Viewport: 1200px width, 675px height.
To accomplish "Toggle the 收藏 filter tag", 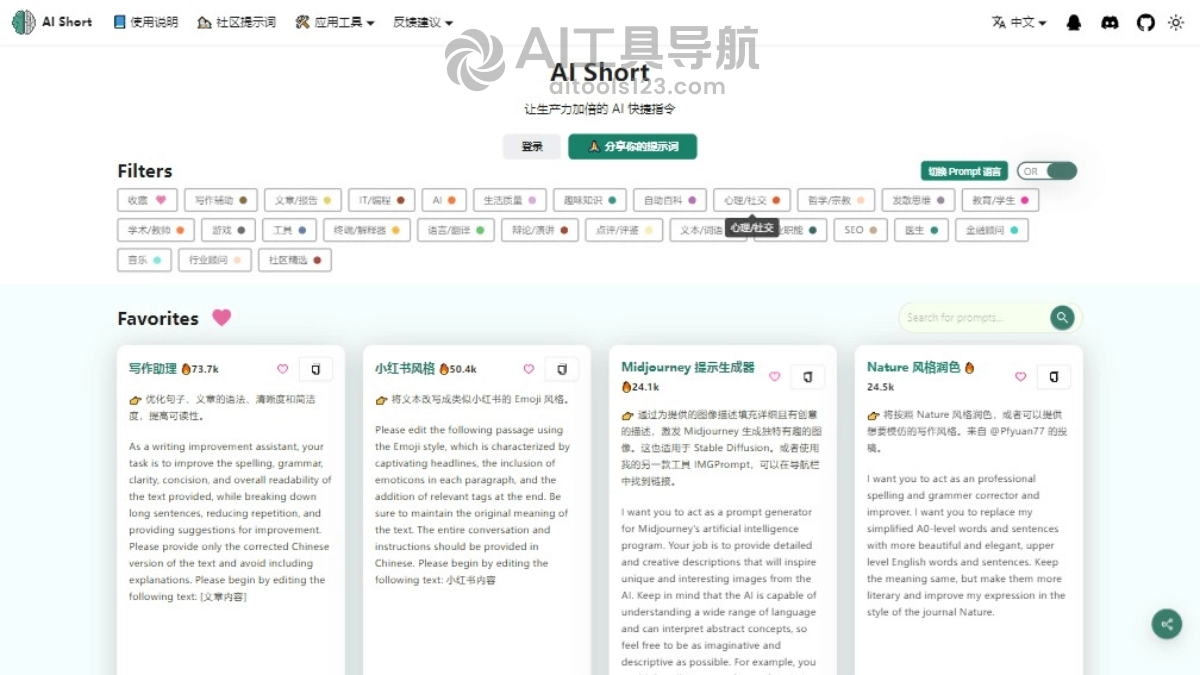I will 147,200.
